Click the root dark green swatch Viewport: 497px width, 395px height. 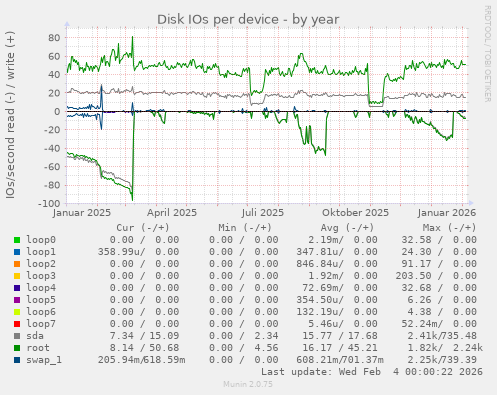[17, 348]
